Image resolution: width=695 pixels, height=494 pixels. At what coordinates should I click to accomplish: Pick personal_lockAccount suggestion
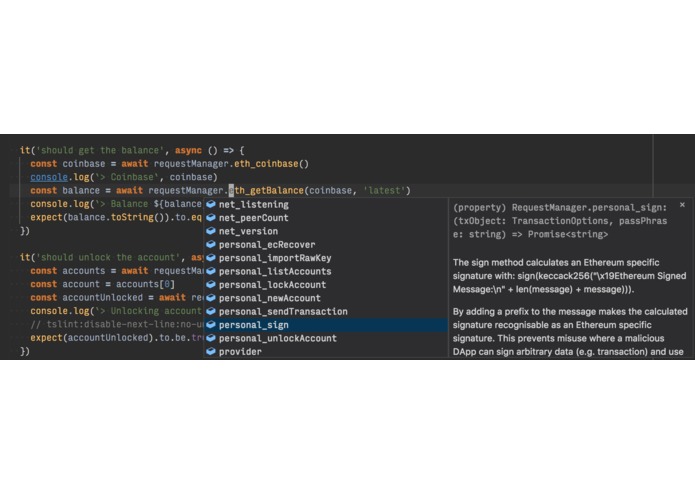click(326, 284)
